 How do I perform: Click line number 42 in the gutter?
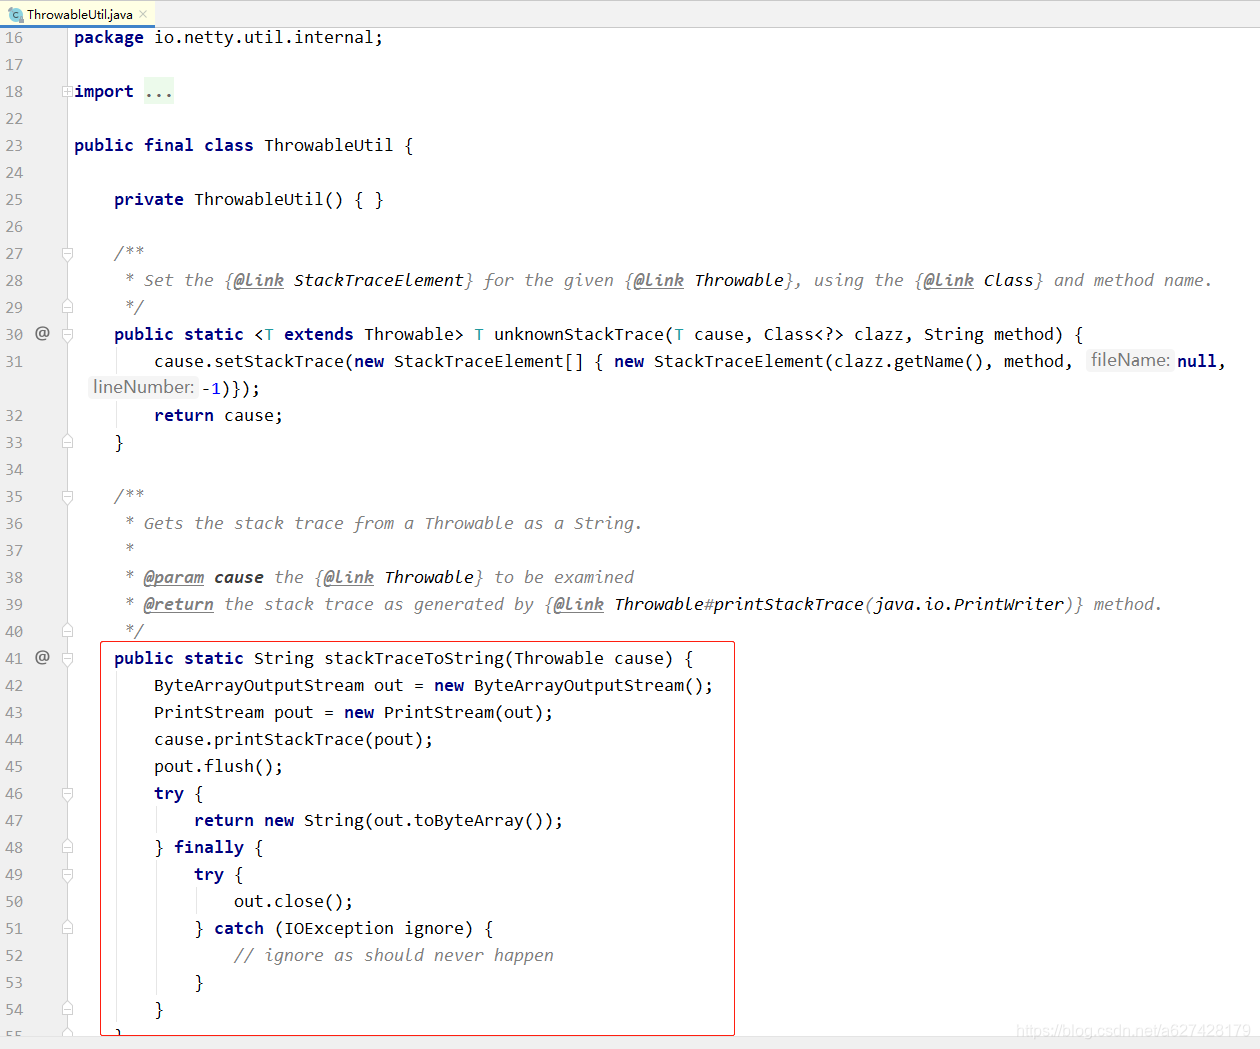point(14,685)
